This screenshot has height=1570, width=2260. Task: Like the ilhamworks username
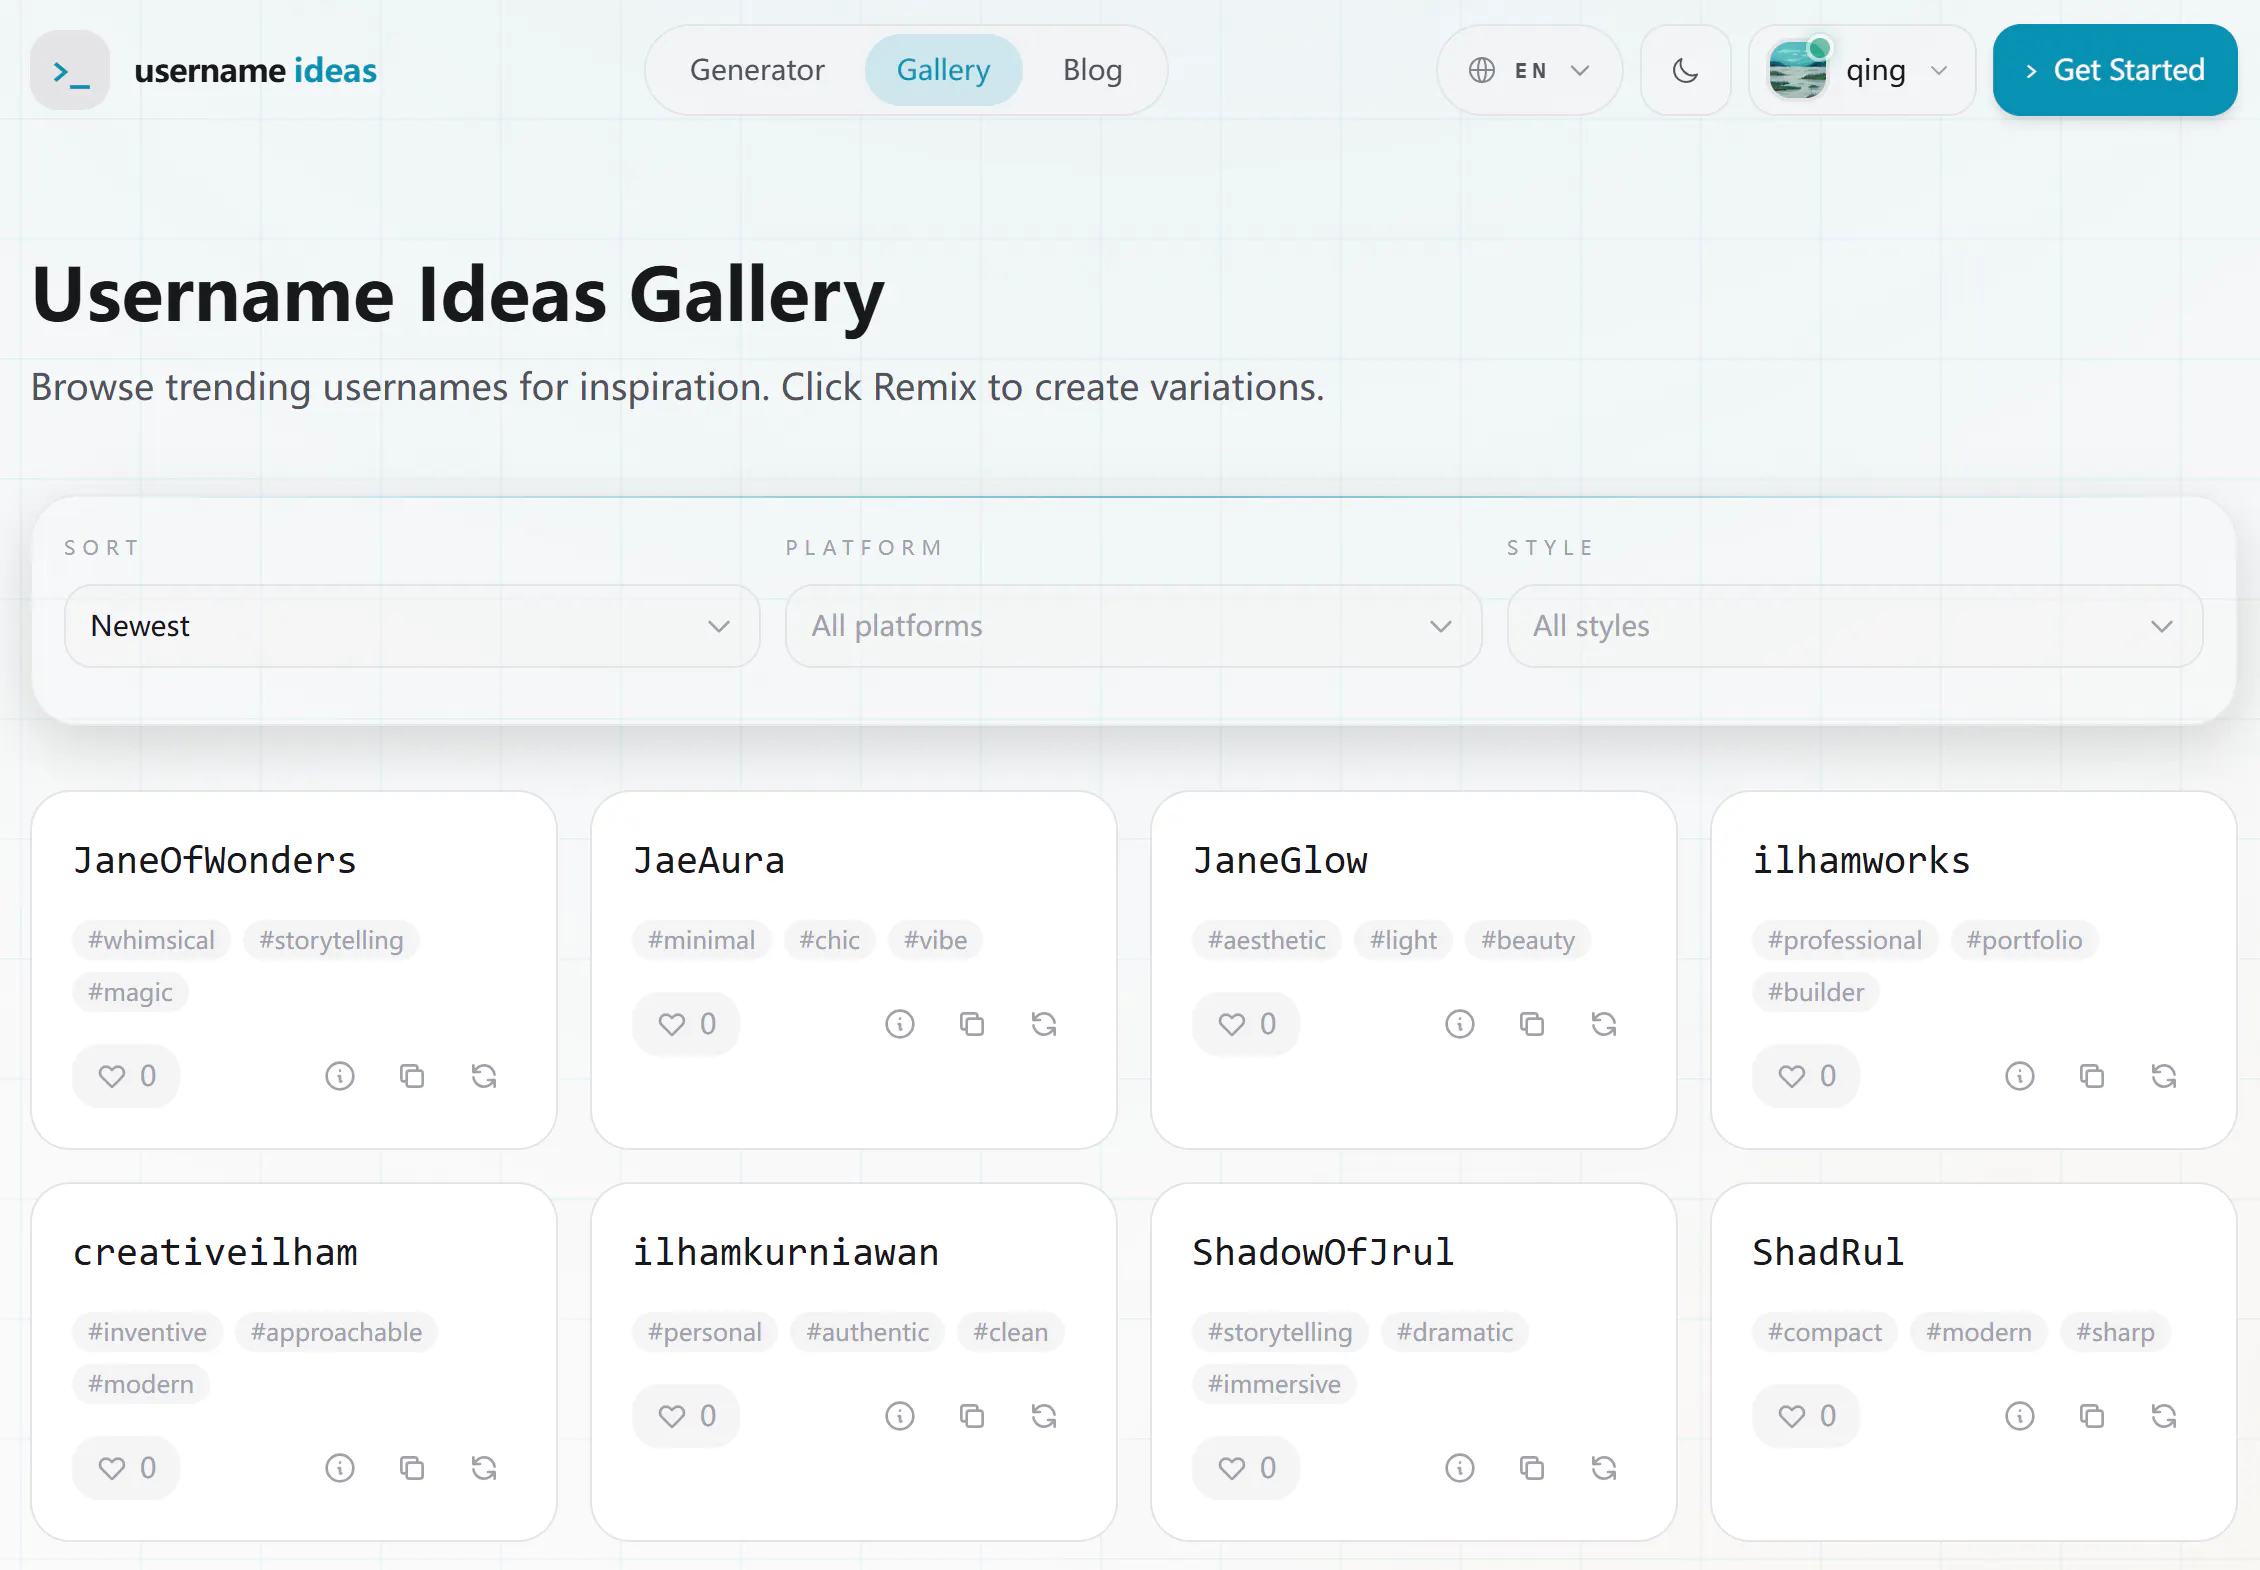pos(1806,1076)
